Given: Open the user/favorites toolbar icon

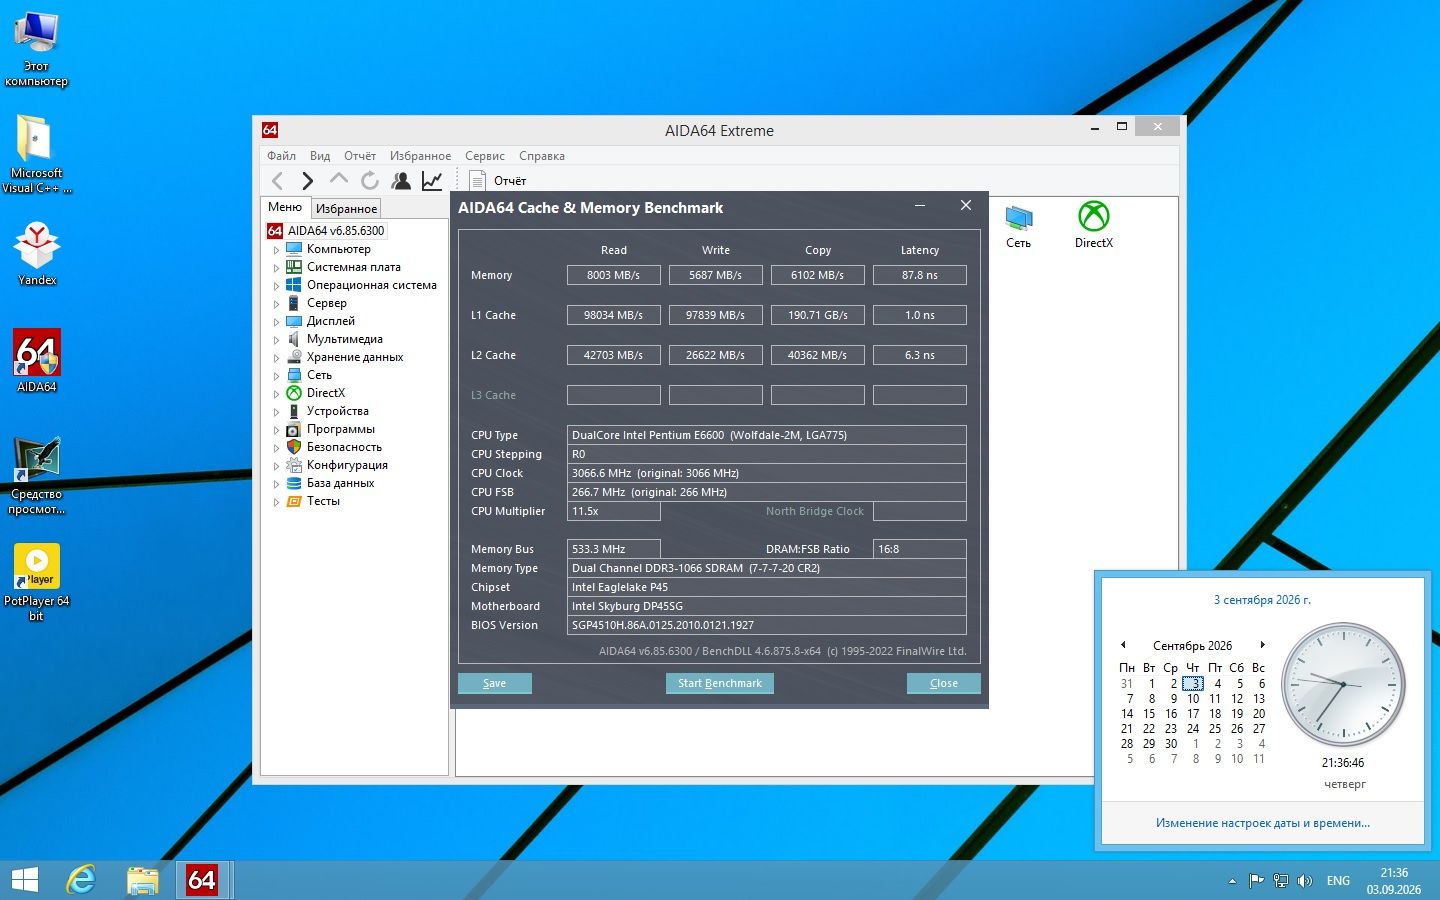Looking at the screenshot, I should pos(401,181).
